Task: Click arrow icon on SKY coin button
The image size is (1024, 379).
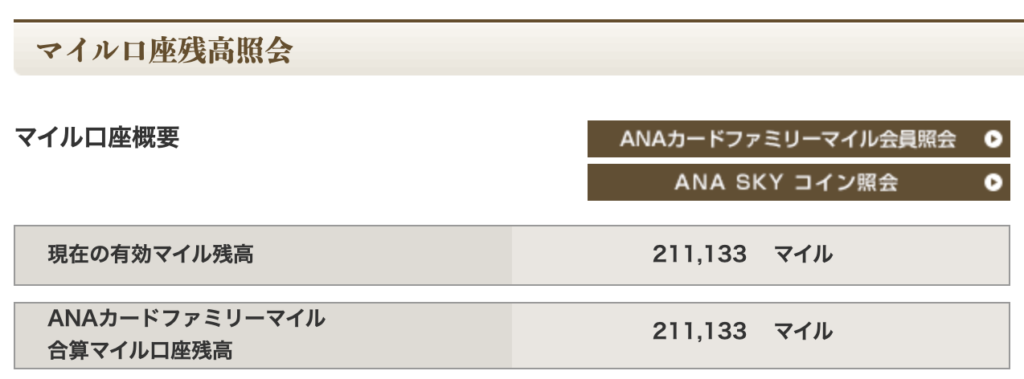Action: tap(993, 182)
